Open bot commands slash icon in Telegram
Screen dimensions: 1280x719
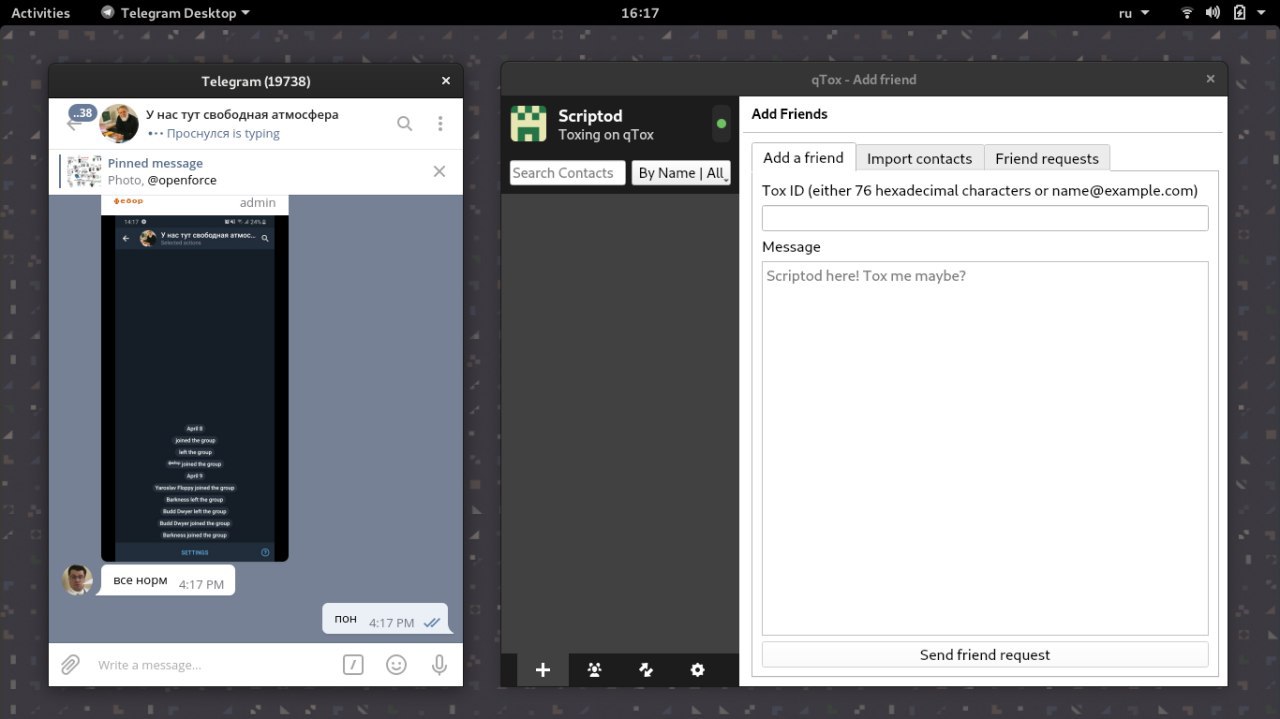(352, 664)
